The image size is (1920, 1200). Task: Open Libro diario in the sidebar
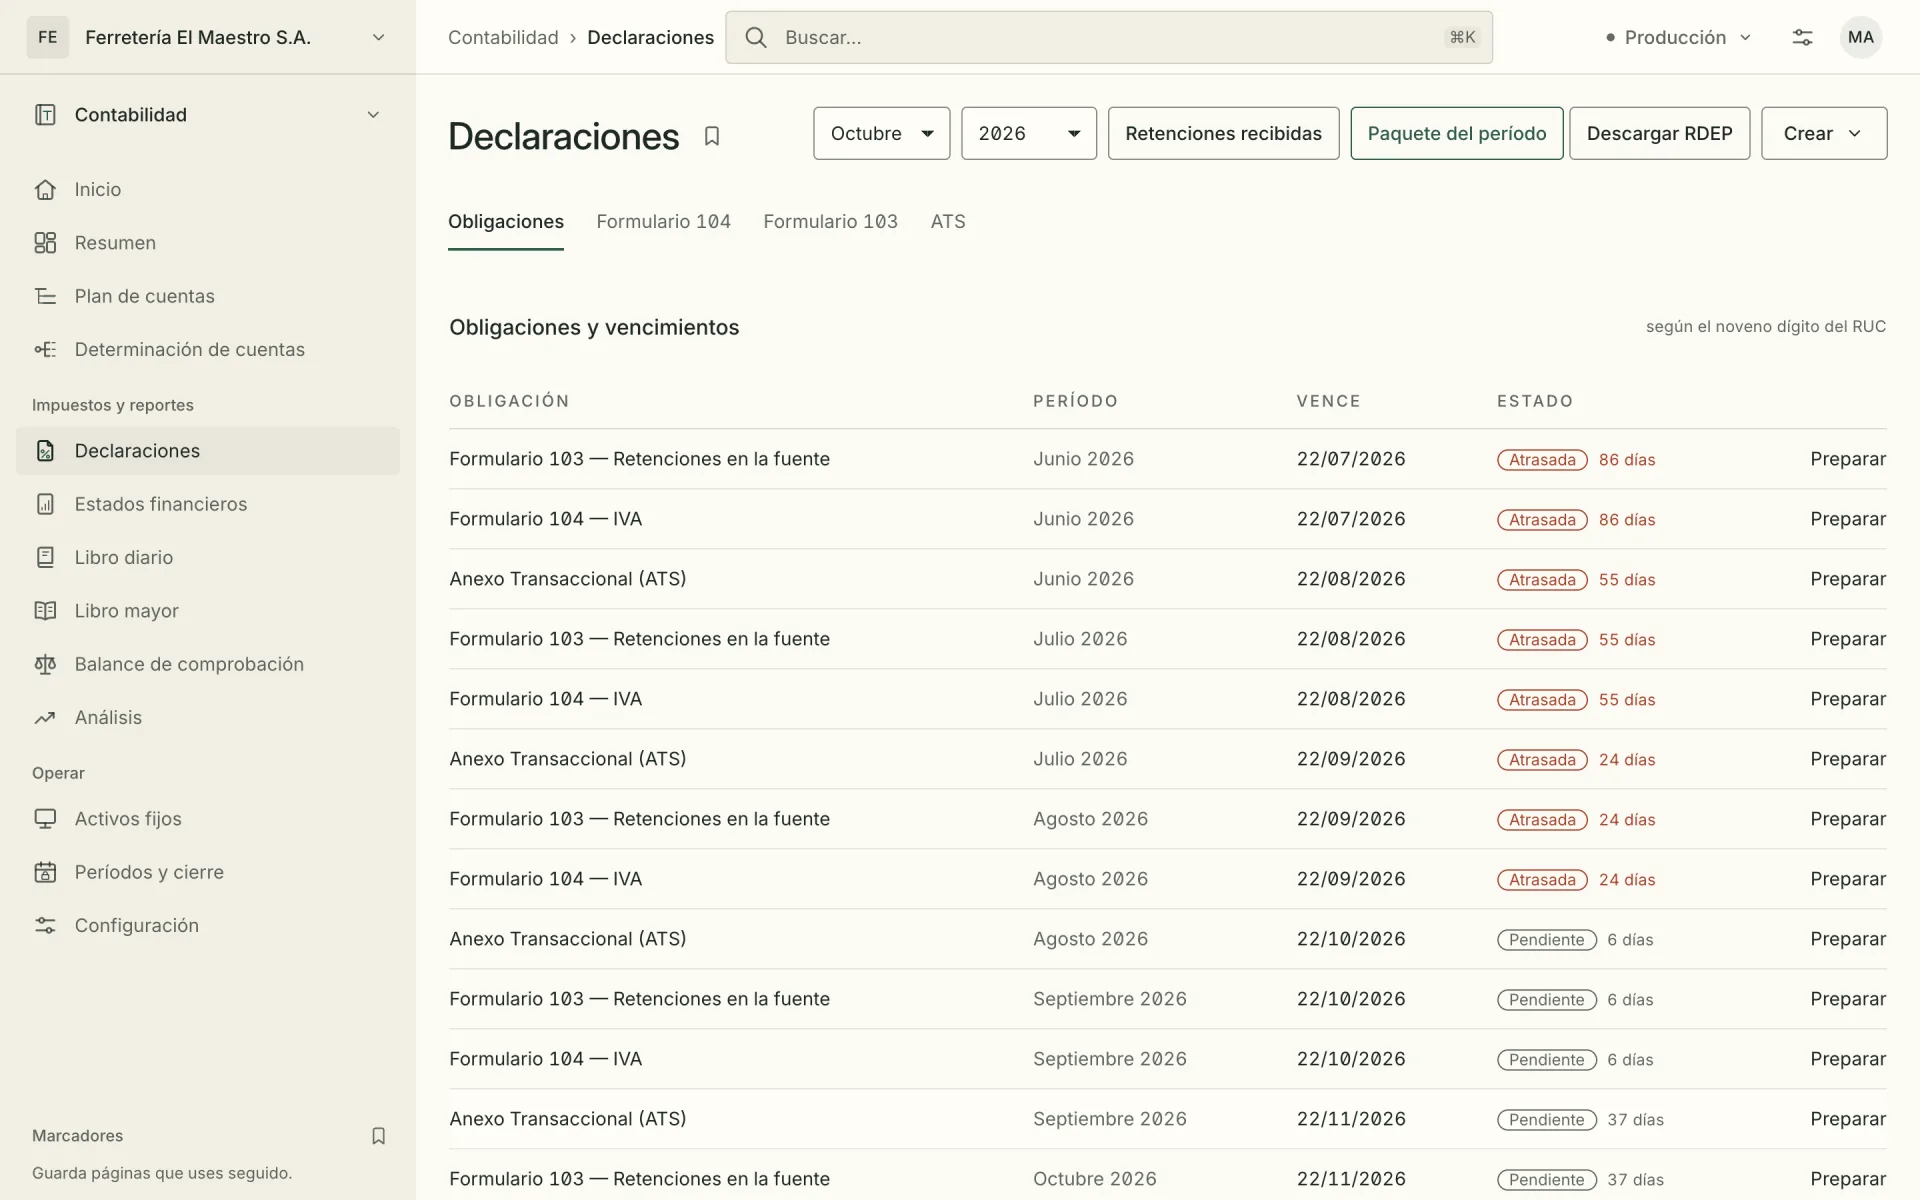(208, 557)
